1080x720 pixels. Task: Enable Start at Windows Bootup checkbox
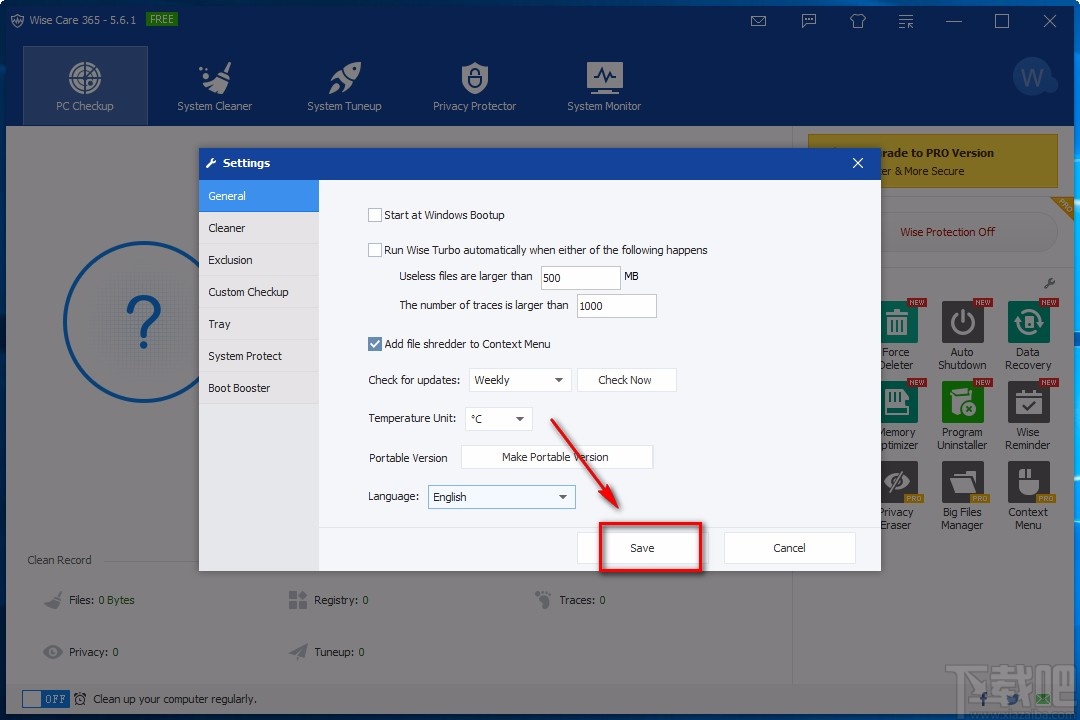point(375,215)
